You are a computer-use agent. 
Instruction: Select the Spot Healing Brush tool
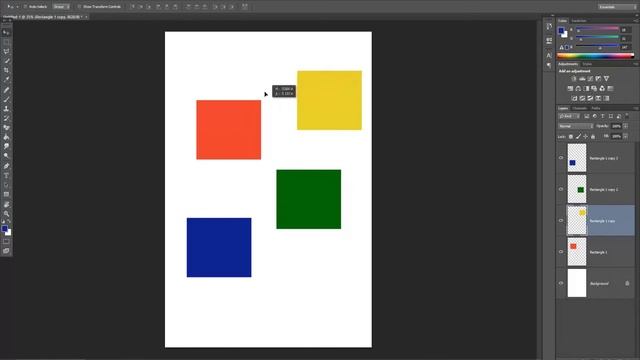tap(6, 90)
